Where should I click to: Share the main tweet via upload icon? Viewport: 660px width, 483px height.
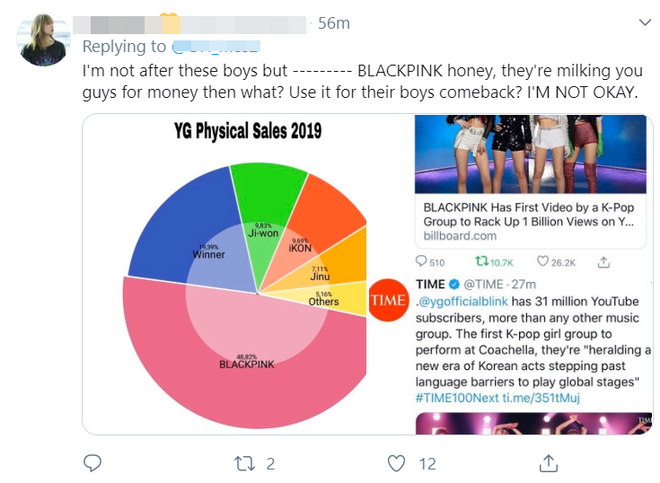(x=548, y=463)
